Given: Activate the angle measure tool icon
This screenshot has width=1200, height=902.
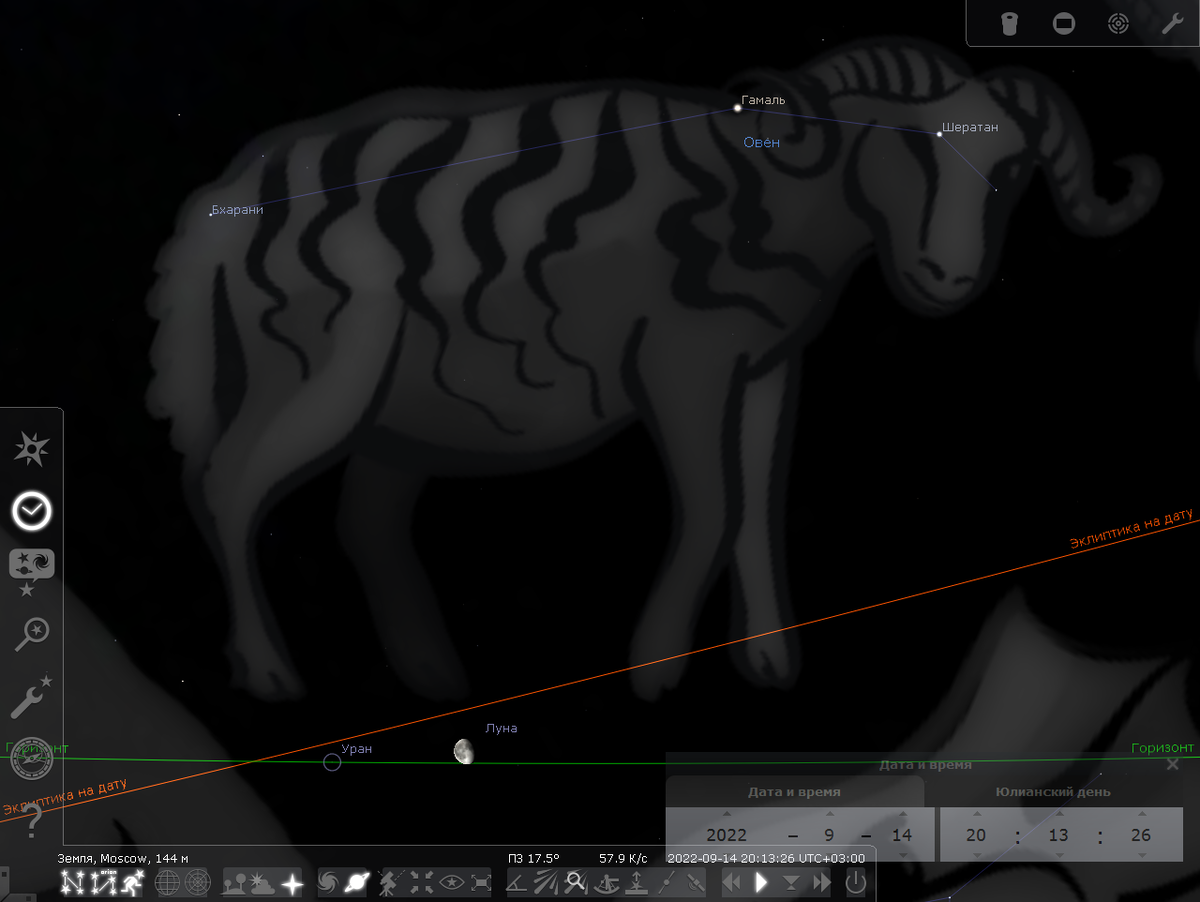Looking at the screenshot, I should click(518, 882).
